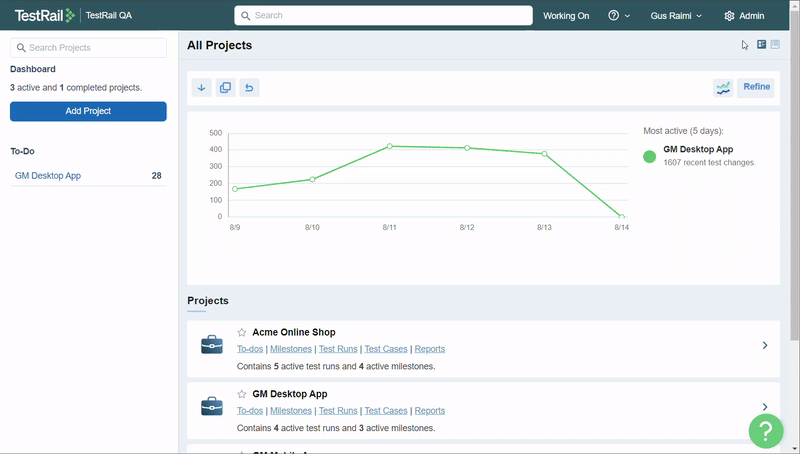The height and width of the screenshot is (454, 800).
Task: Open Acme Online Shop Test Runs link
Action: (338, 349)
